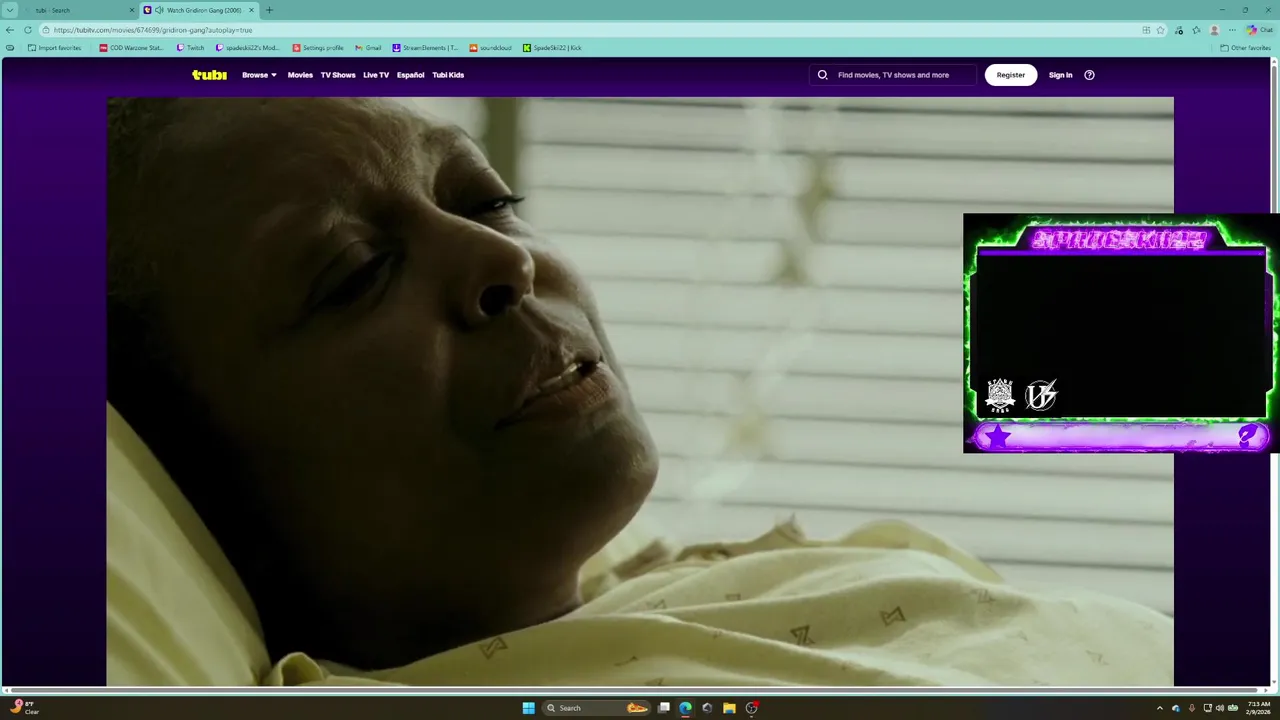The image size is (1280, 720).
Task: Close the tubi - Search tab
Action: click(x=132, y=10)
